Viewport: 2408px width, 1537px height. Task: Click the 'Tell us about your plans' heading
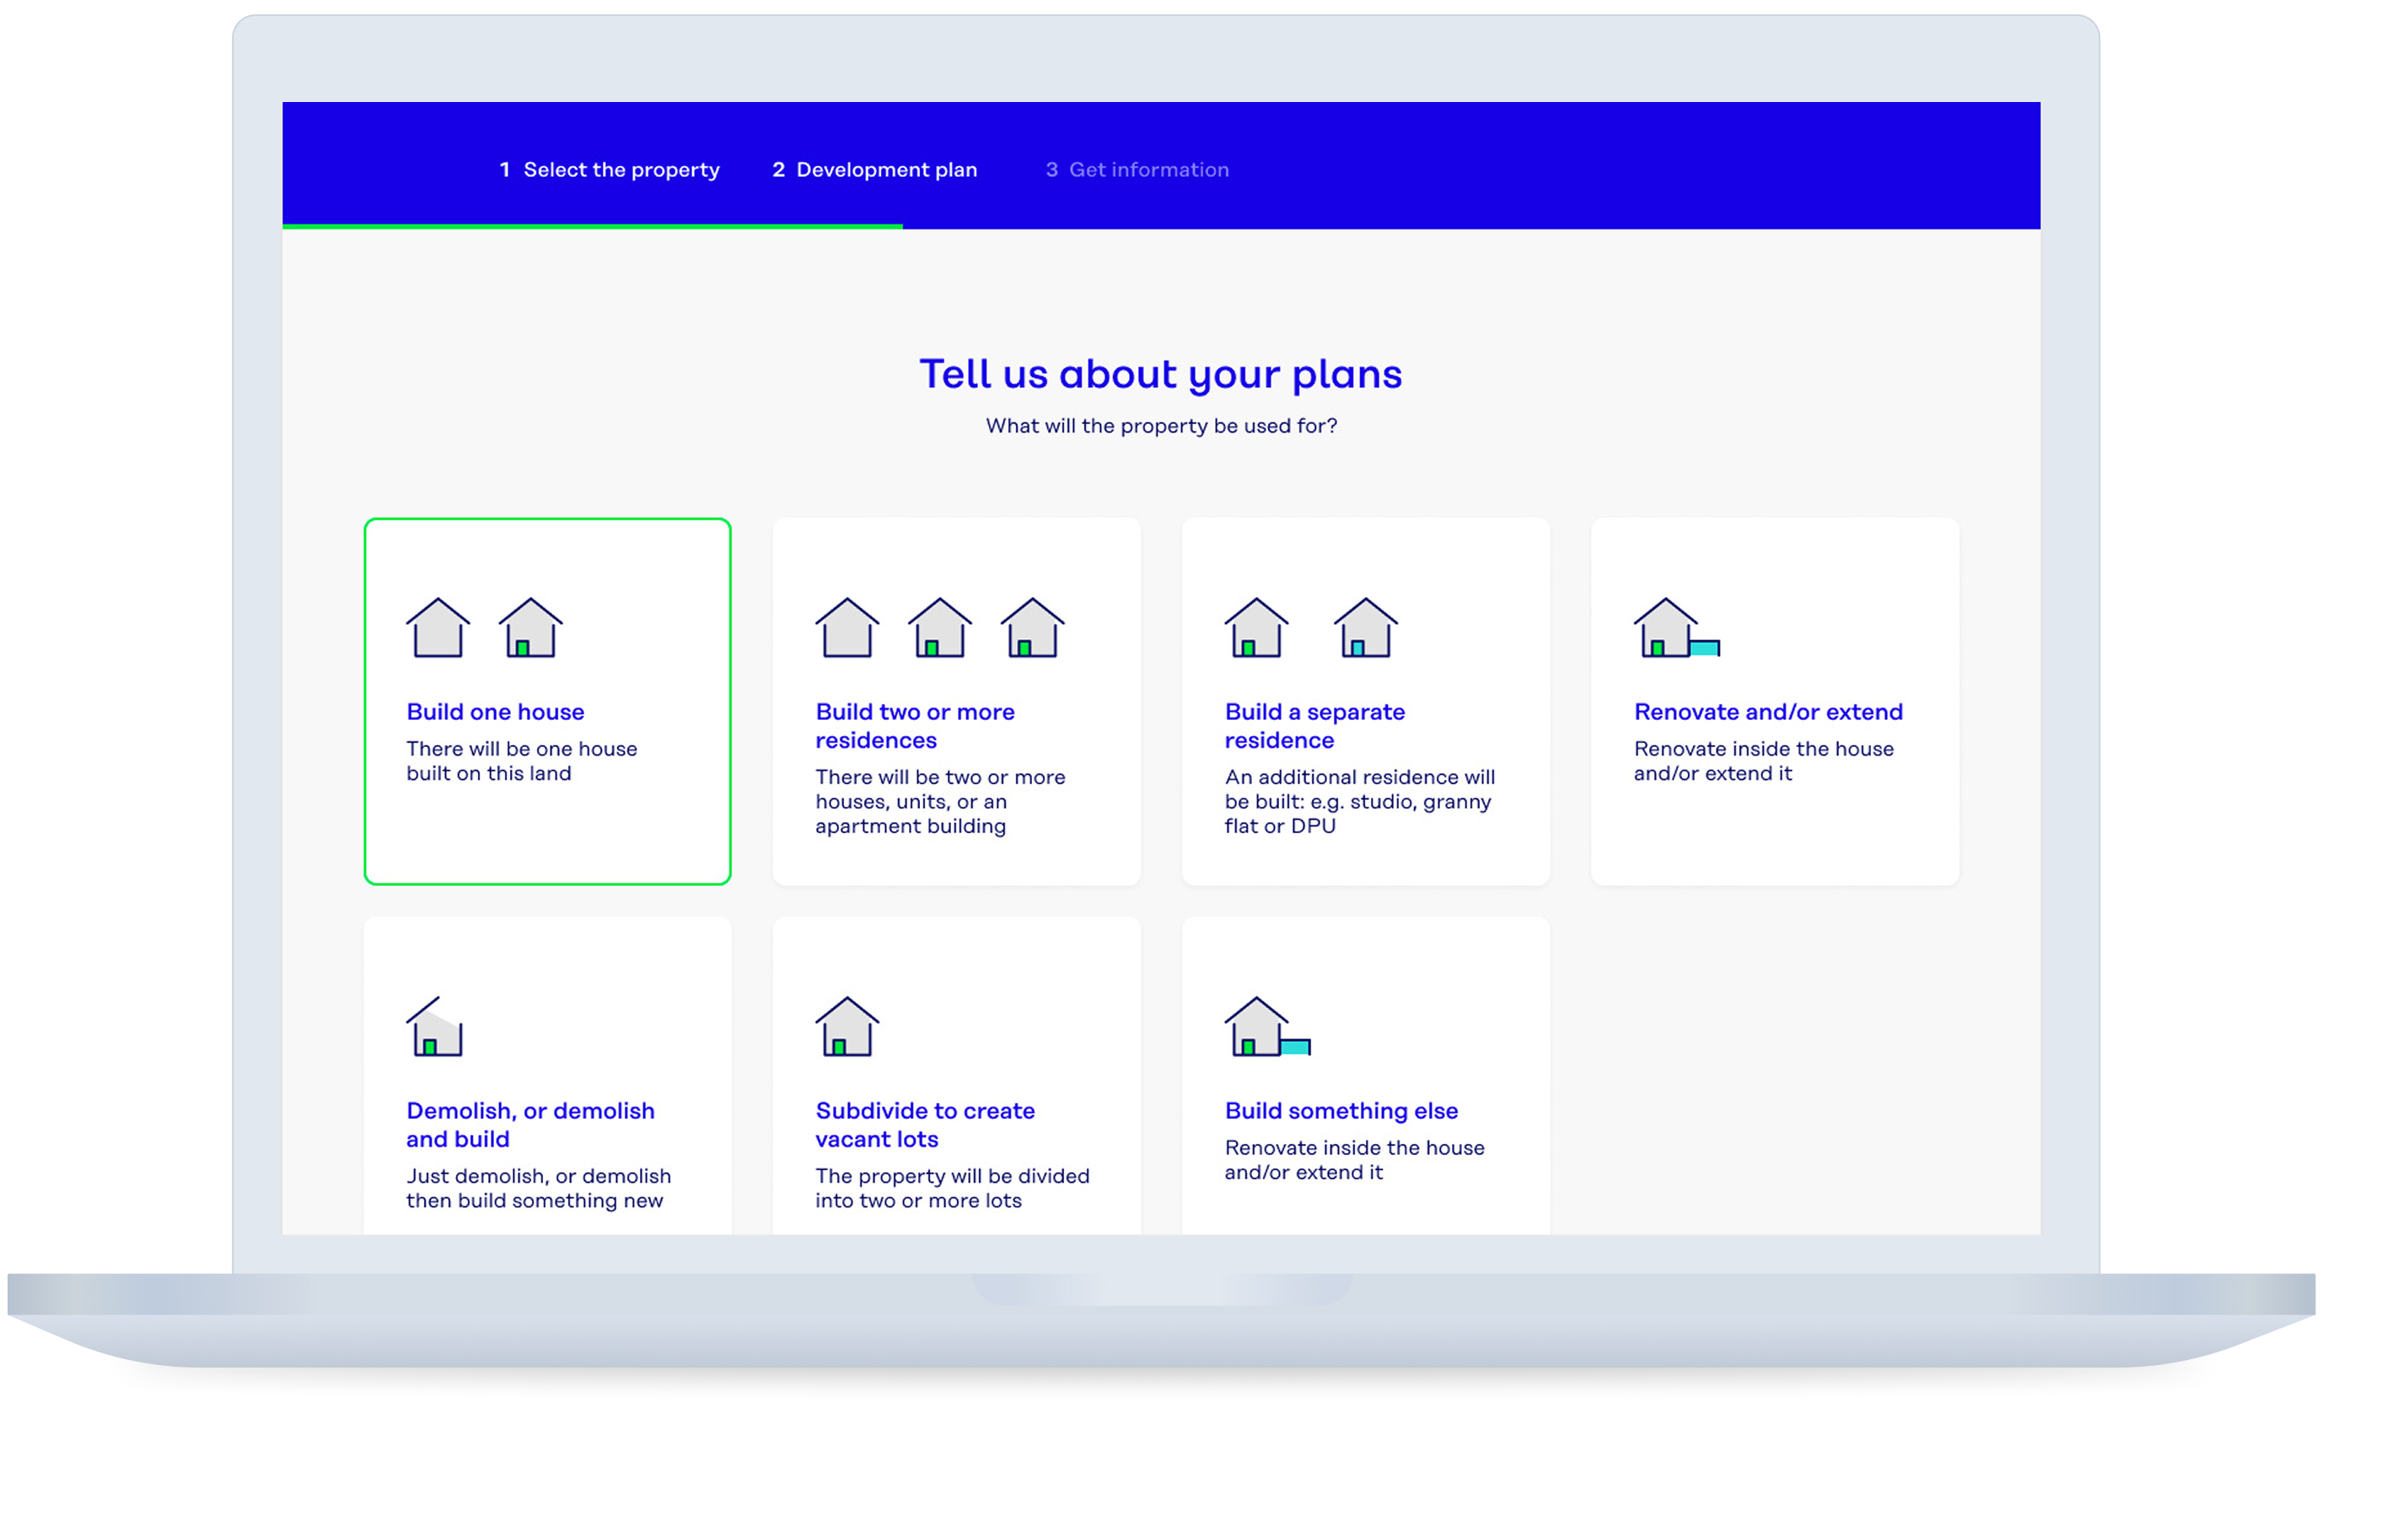point(1160,375)
